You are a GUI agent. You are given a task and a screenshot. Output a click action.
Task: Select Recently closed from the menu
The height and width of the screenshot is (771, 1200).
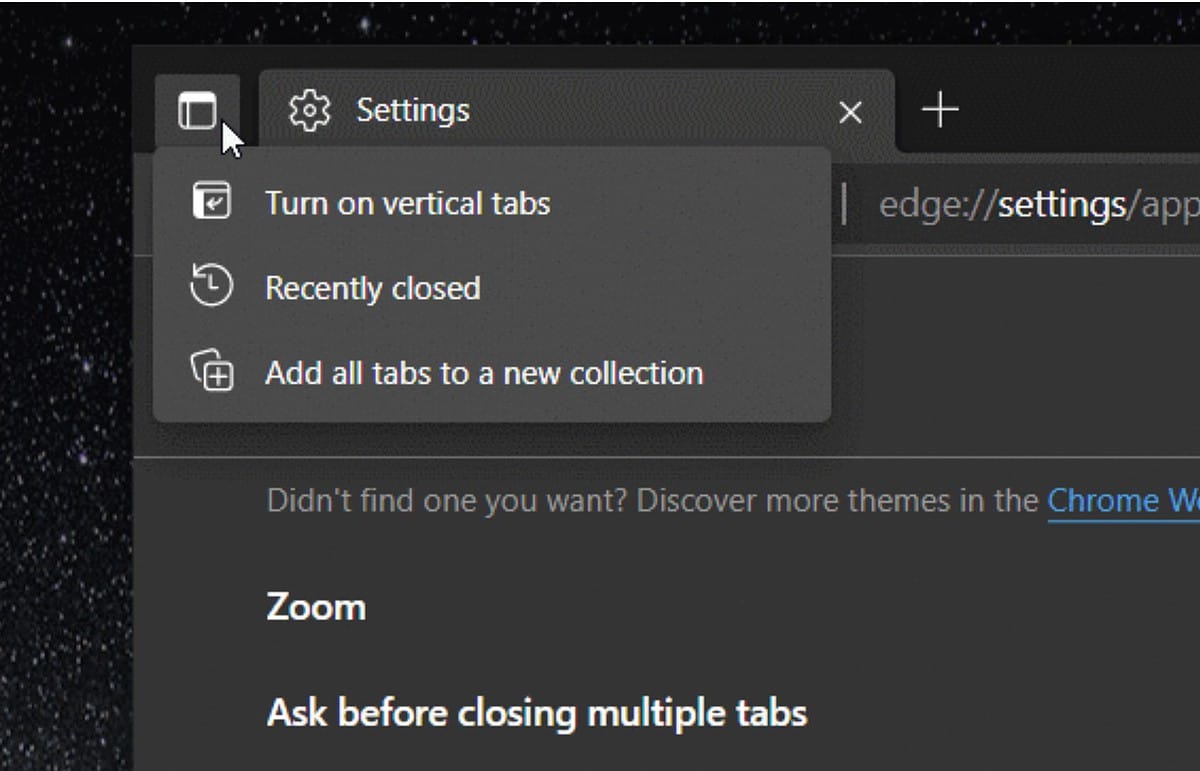(x=372, y=287)
